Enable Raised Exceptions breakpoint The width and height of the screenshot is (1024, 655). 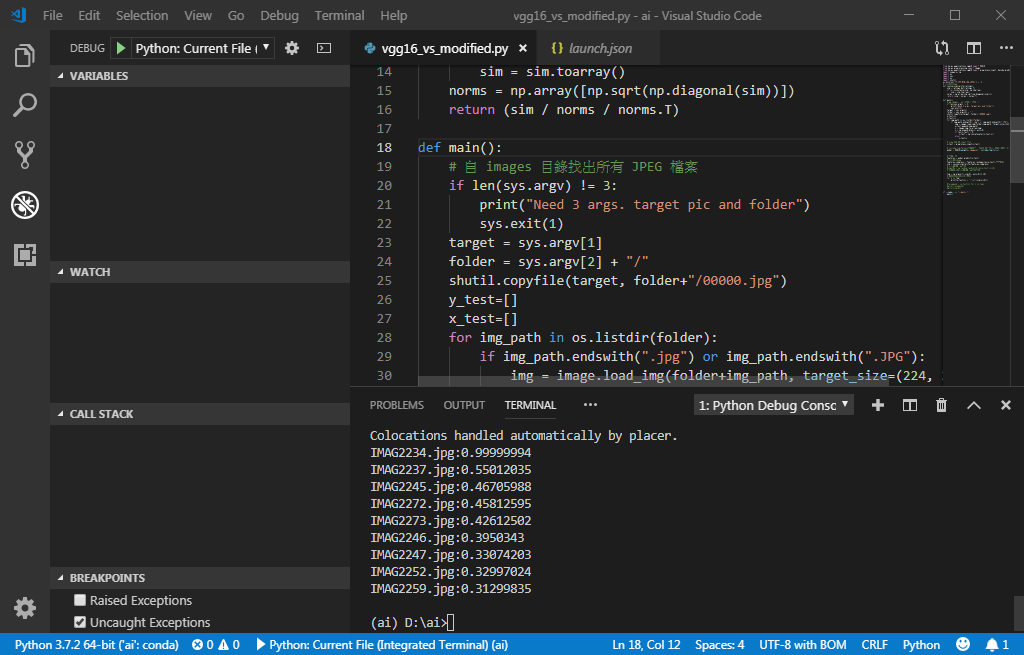[x=80, y=600]
